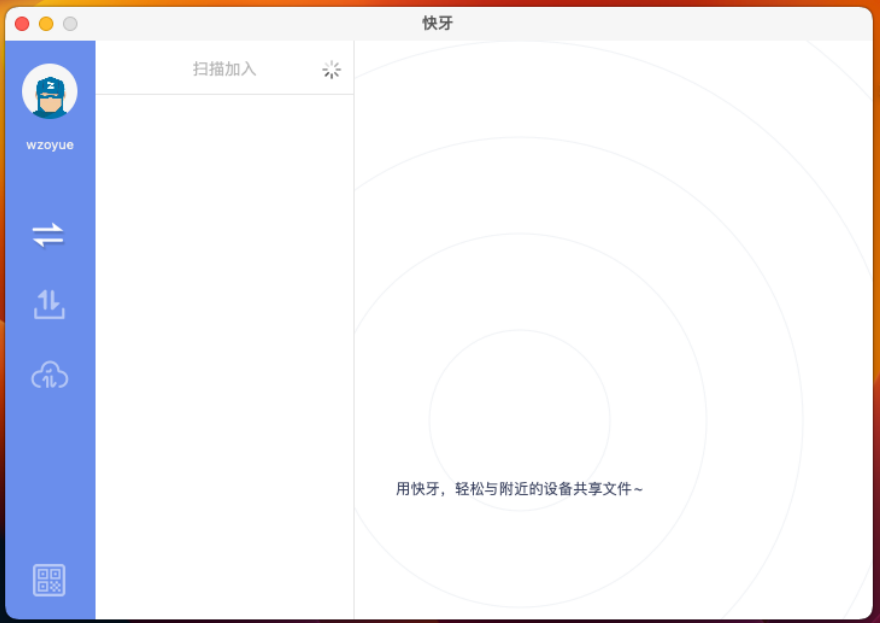Screen dimensions: 880x623
Task: Click the 扫描加入 header label
Action: [x=224, y=69]
